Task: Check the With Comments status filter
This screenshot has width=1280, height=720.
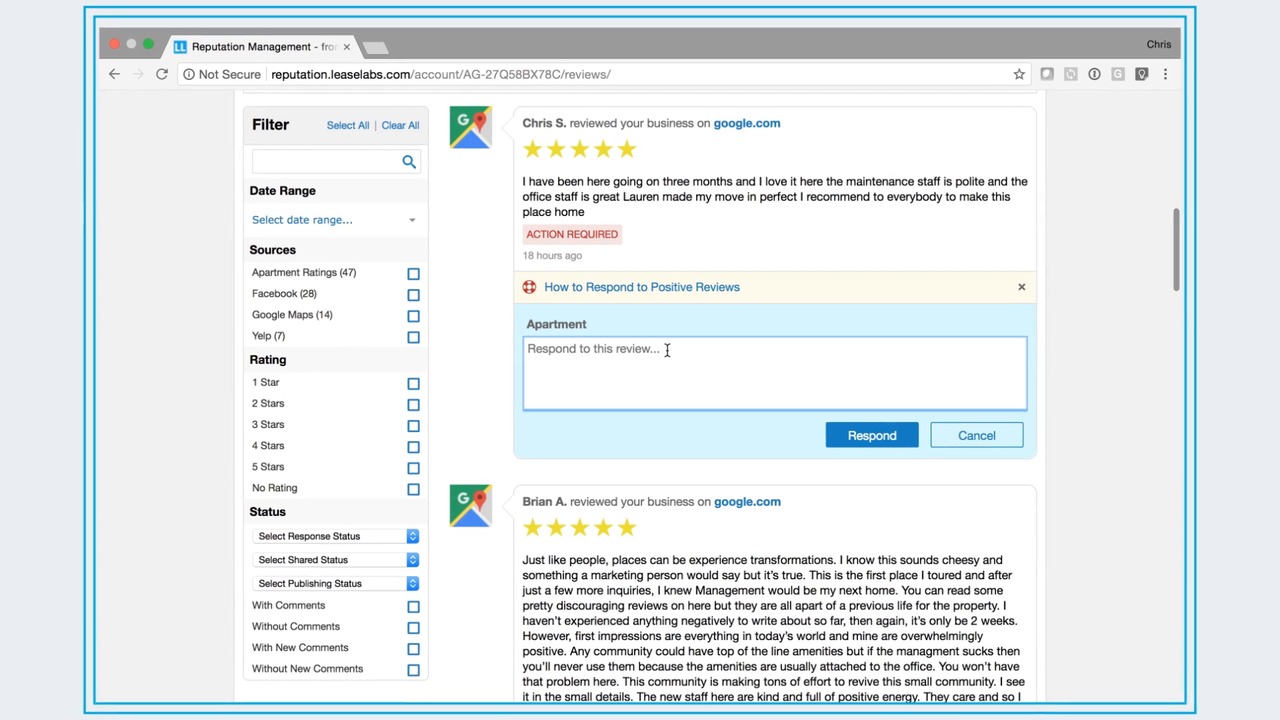Action: pyautogui.click(x=413, y=606)
